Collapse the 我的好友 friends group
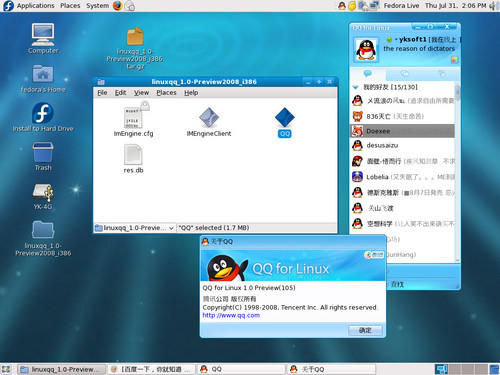 [355, 87]
